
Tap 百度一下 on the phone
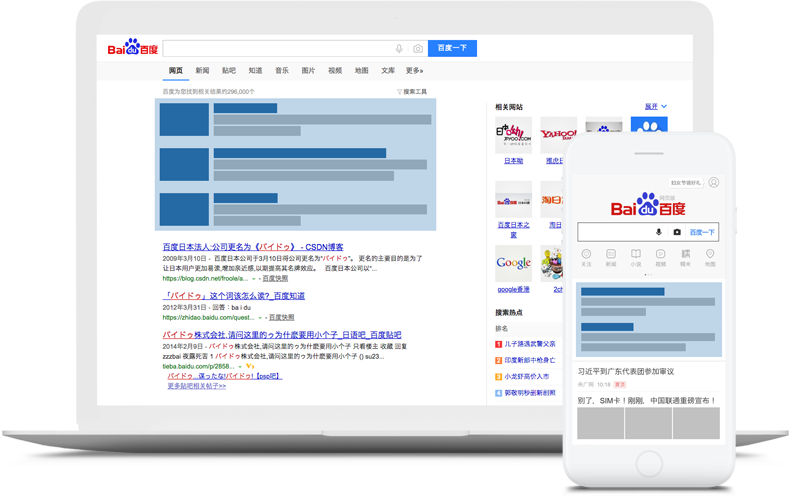(702, 232)
